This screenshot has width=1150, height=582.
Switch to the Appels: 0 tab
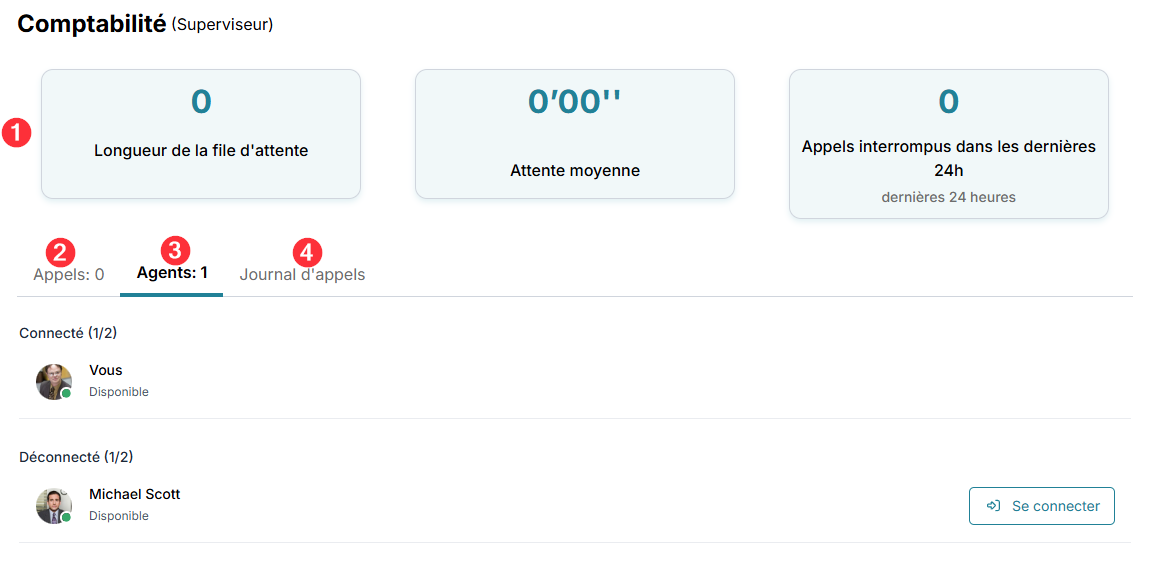tap(69, 274)
